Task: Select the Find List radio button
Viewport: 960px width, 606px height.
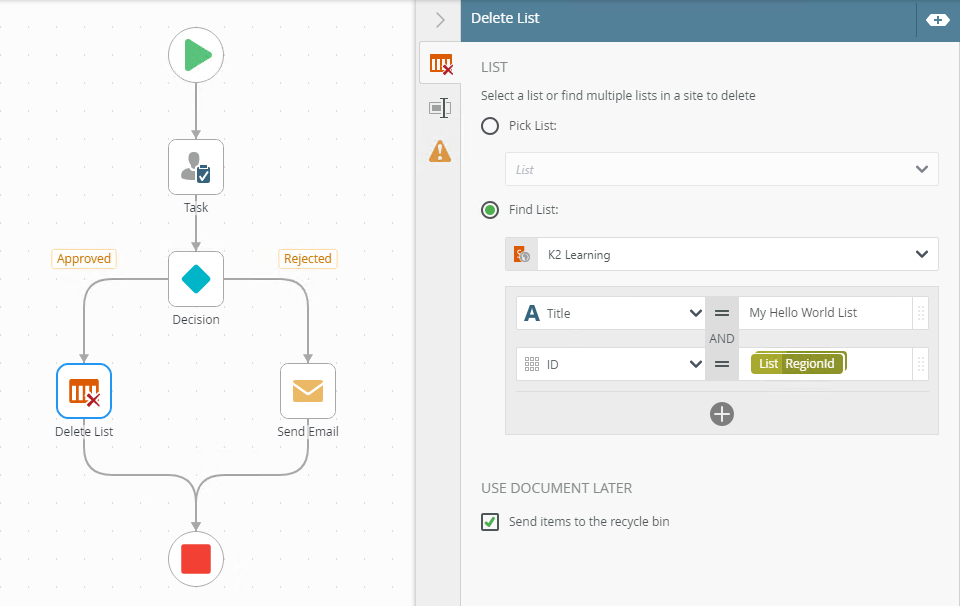Action: pos(490,211)
